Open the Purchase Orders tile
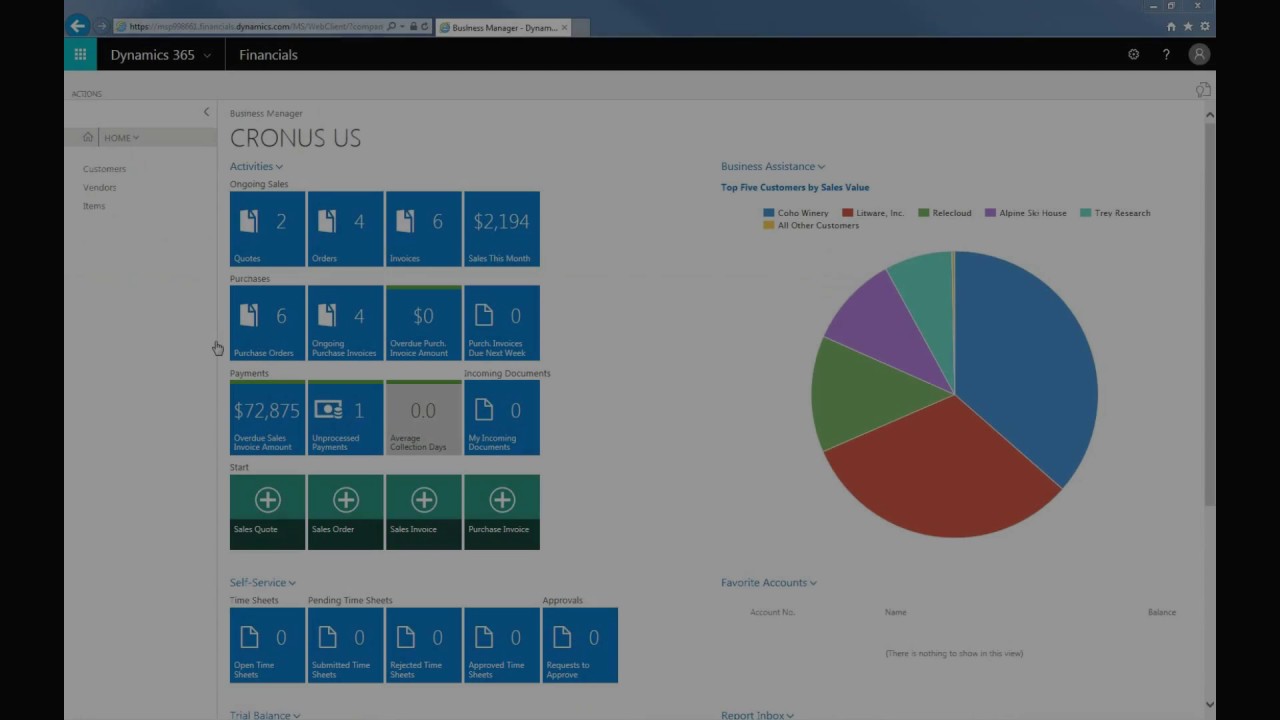 pos(267,323)
